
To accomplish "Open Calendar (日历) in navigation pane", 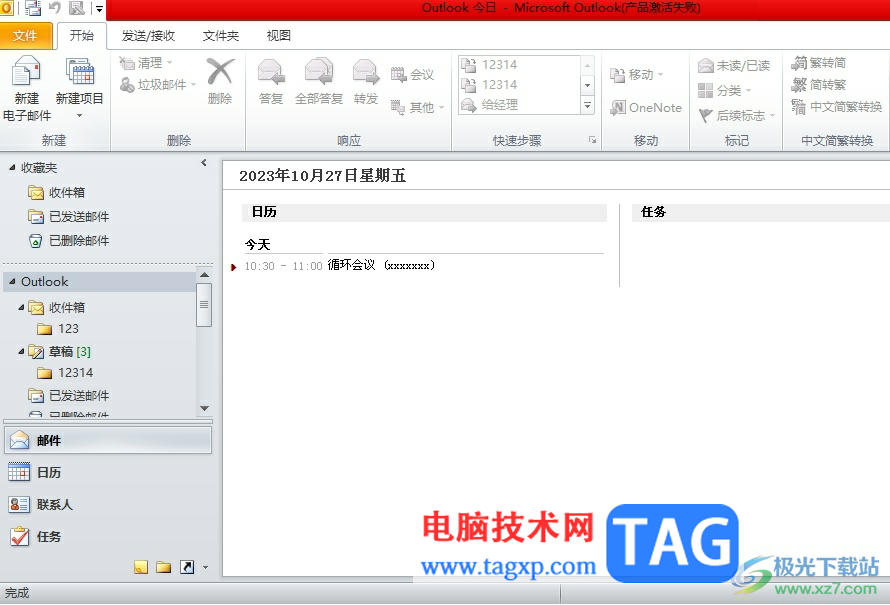I will click(108, 472).
